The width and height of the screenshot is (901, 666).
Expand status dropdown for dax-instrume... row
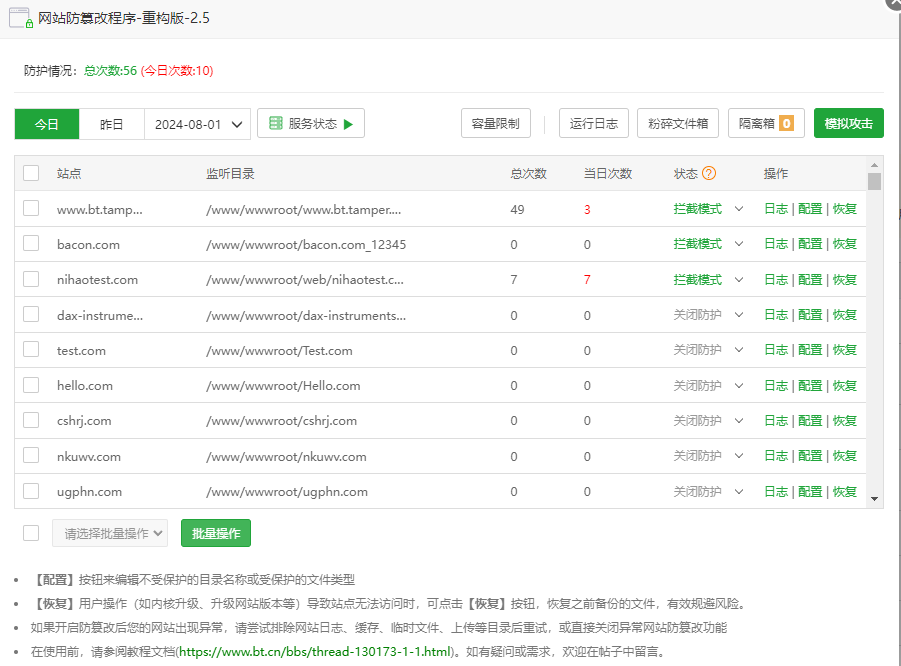click(739, 315)
